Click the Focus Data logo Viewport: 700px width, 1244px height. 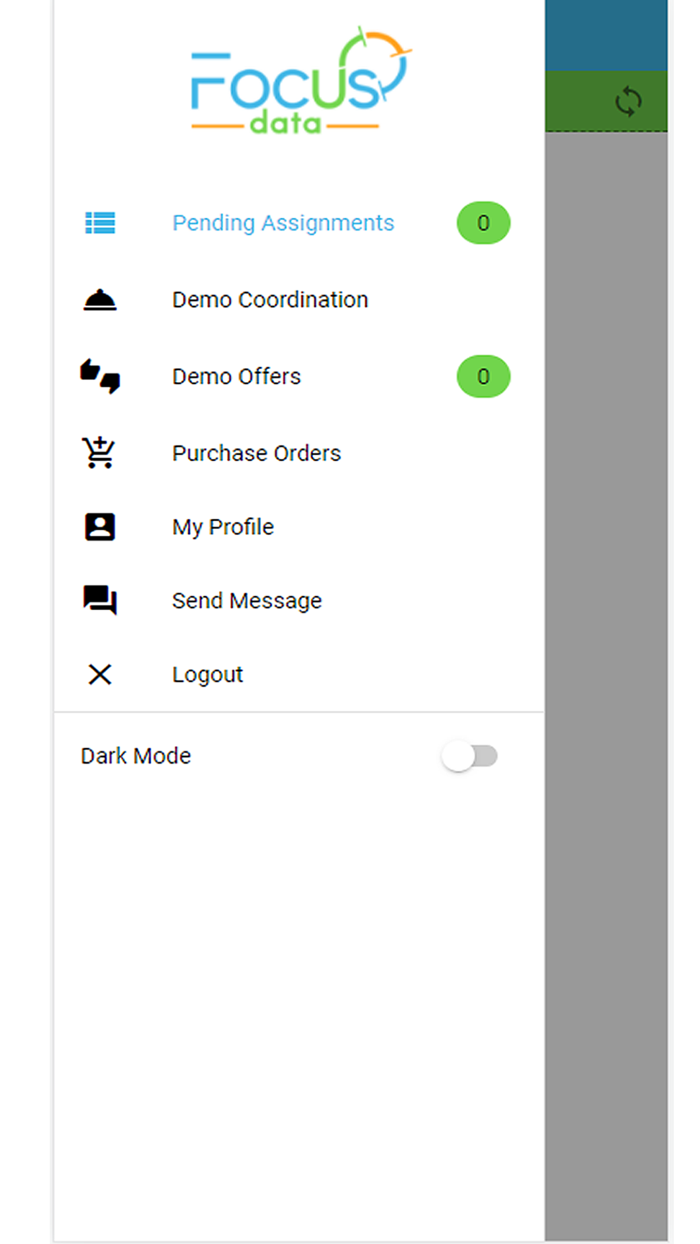click(298, 82)
